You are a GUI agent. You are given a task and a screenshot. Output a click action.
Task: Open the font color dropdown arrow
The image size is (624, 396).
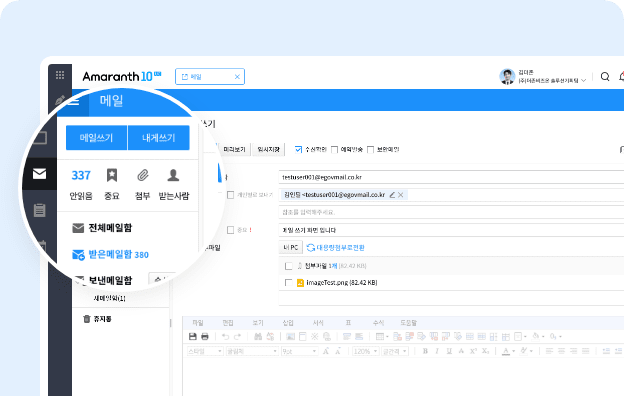coord(513,351)
